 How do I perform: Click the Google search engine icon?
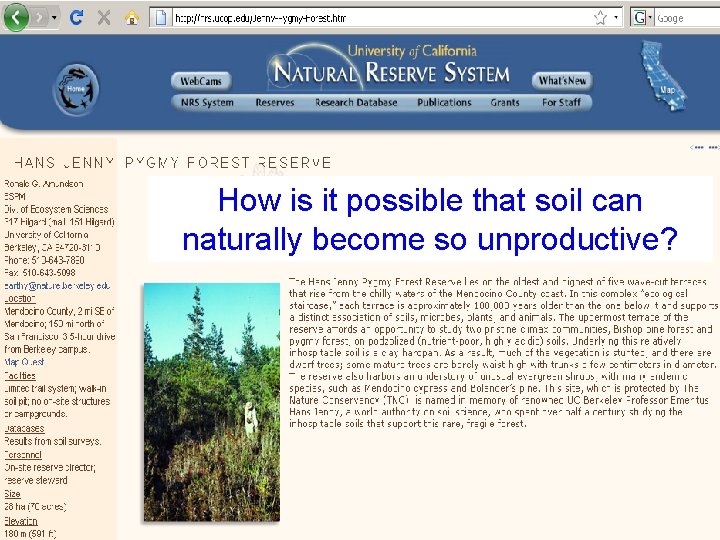(639, 18)
